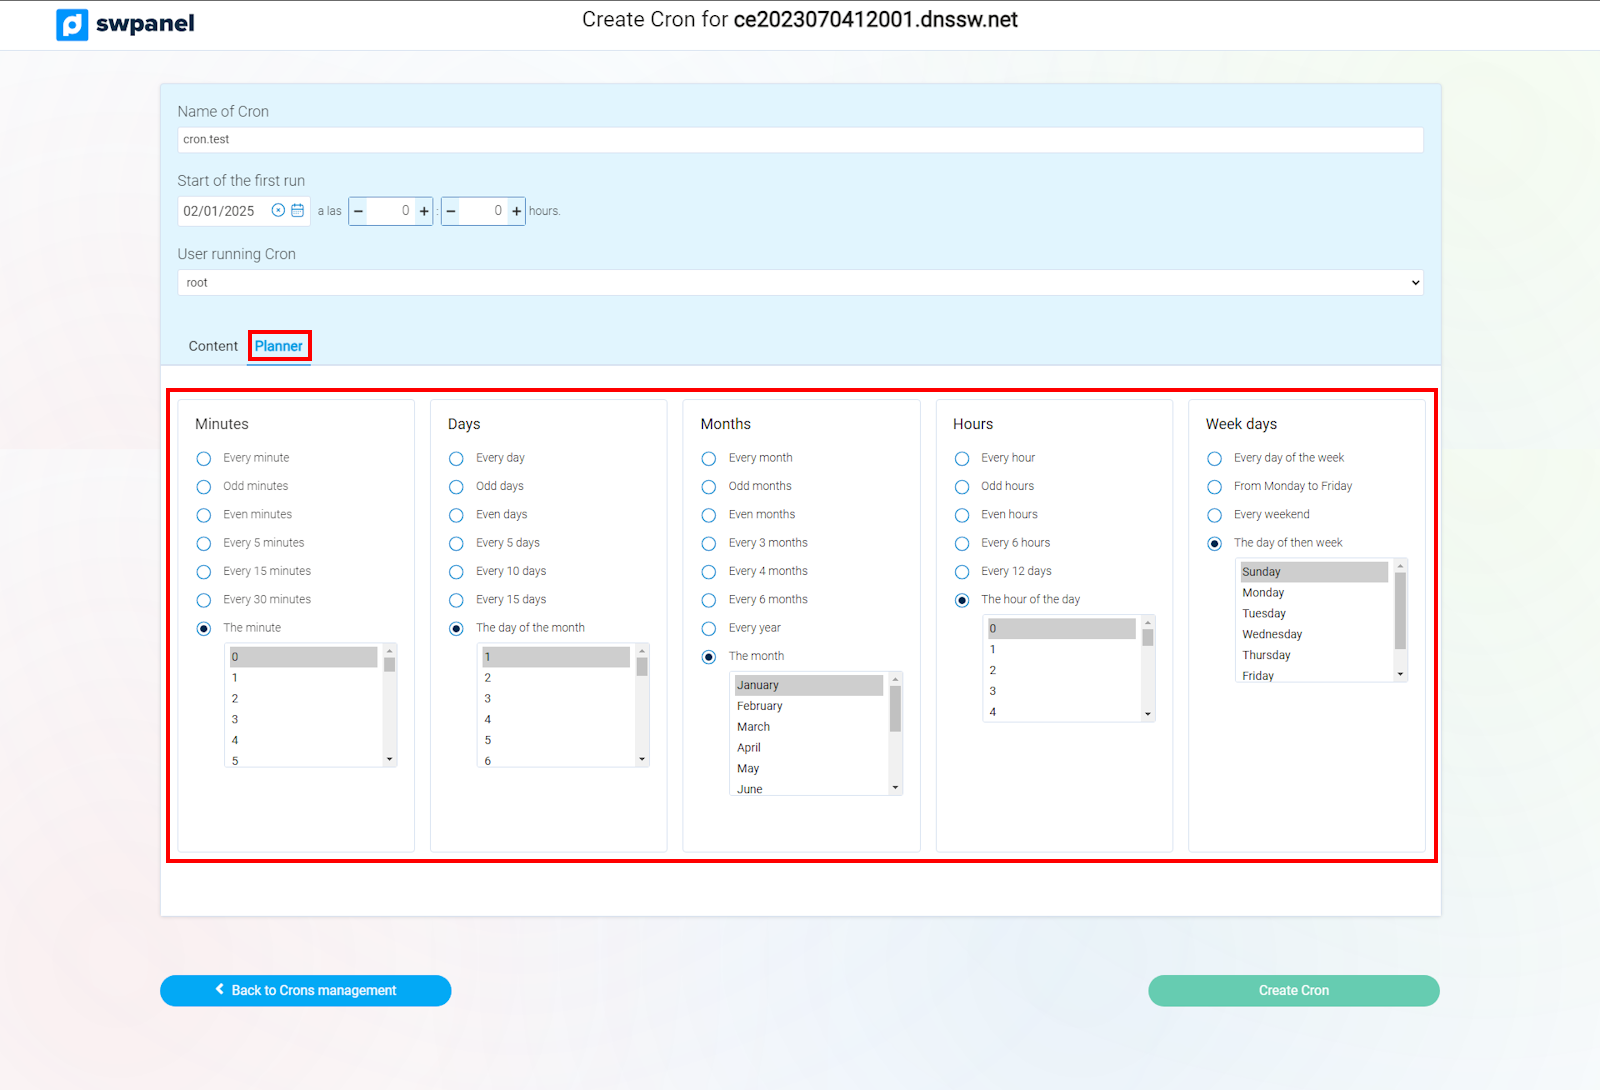
Task: Open the calendar date picker
Action: pos(297,211)
